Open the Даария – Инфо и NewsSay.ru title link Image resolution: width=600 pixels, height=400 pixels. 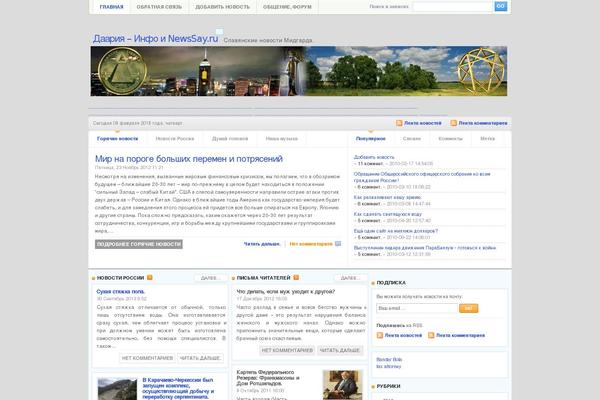pos(155,39)
